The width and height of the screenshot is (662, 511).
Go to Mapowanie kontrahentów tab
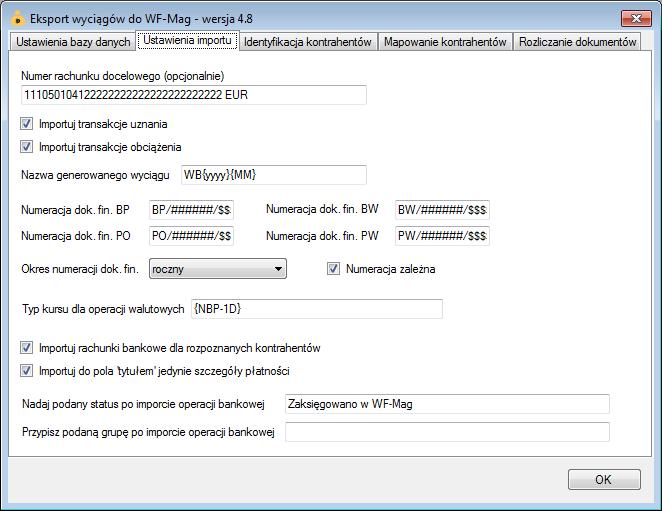pyautogui.click(x=445, y=42)
